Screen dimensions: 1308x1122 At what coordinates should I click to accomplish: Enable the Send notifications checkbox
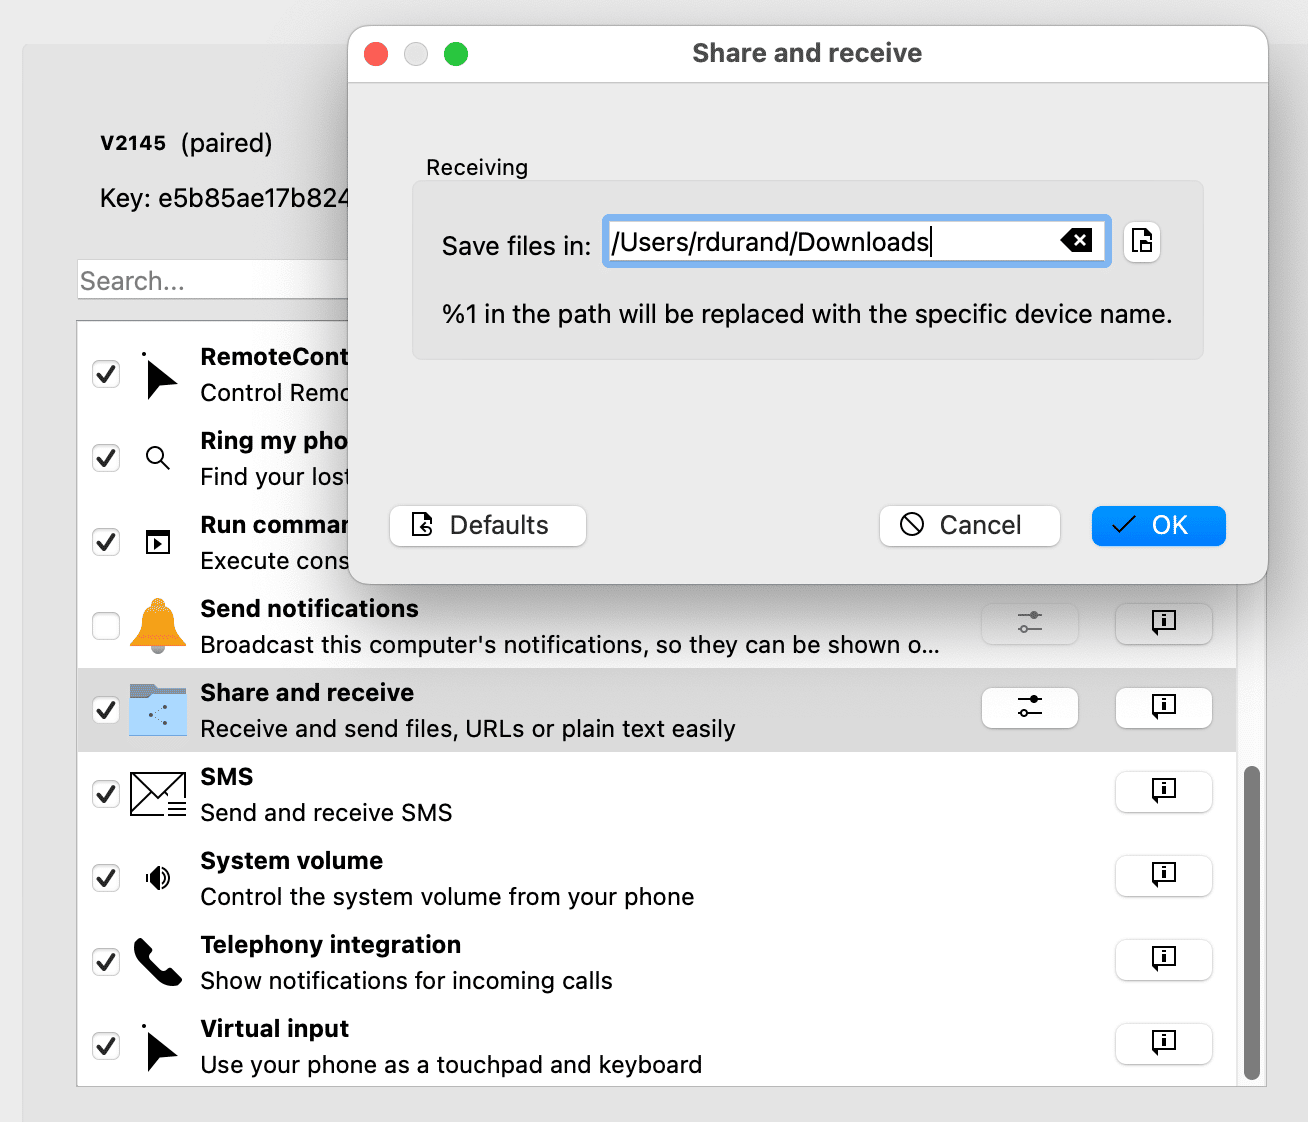click(x=106, y=626)
